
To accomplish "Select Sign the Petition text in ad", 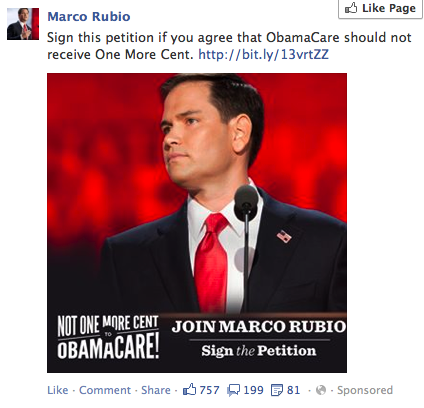I will (259, 351).
